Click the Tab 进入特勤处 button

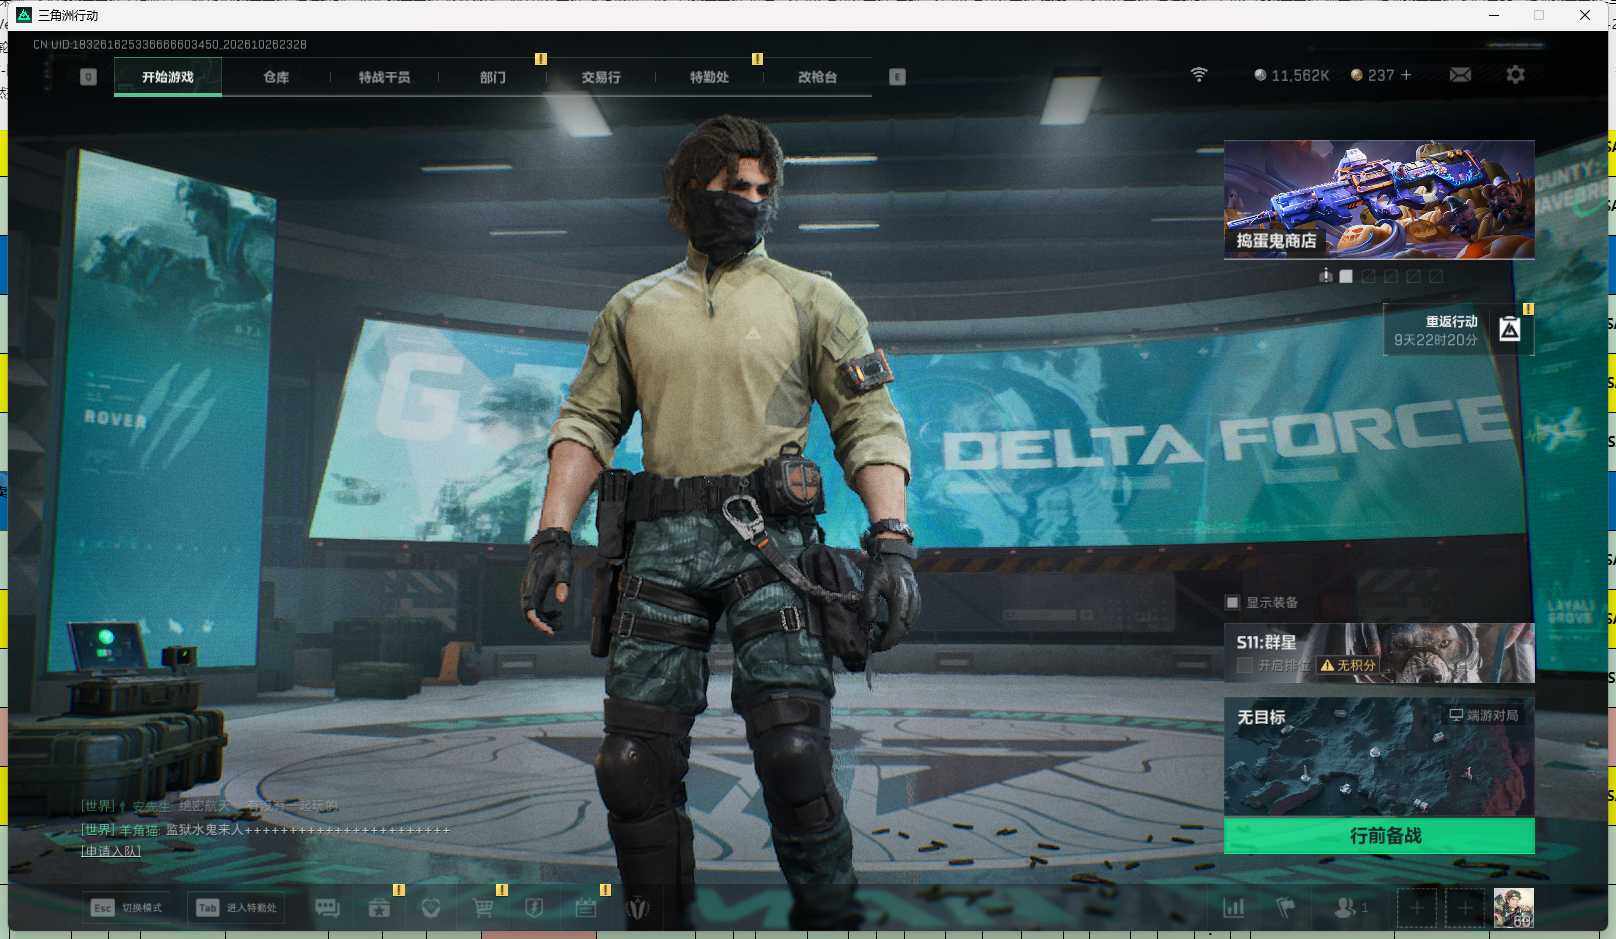point(236,908)
